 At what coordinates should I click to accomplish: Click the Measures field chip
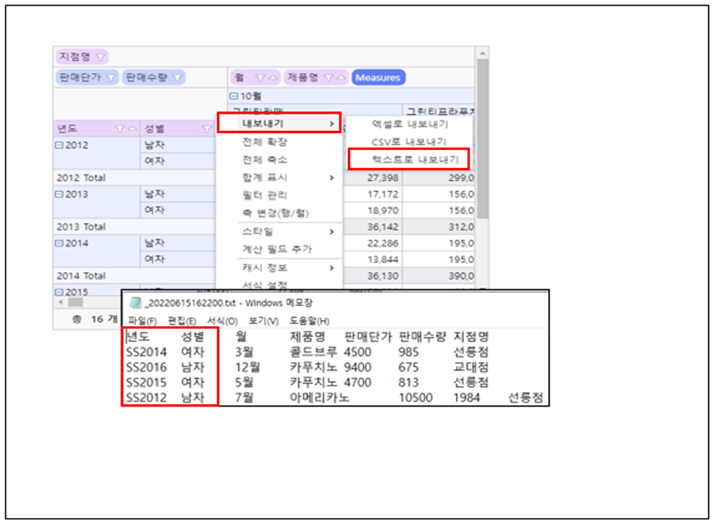tap(378, 78)
